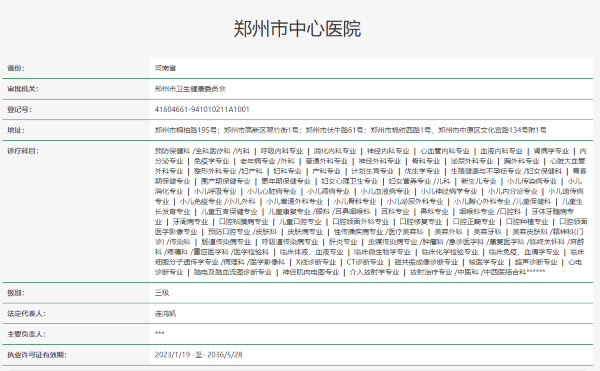Image resolution: width=600 pixels, height=371 pixels.
Task: Select the value 郑州市卫生健康委员会
Action: pyautogui.click(x=190, y=89)
